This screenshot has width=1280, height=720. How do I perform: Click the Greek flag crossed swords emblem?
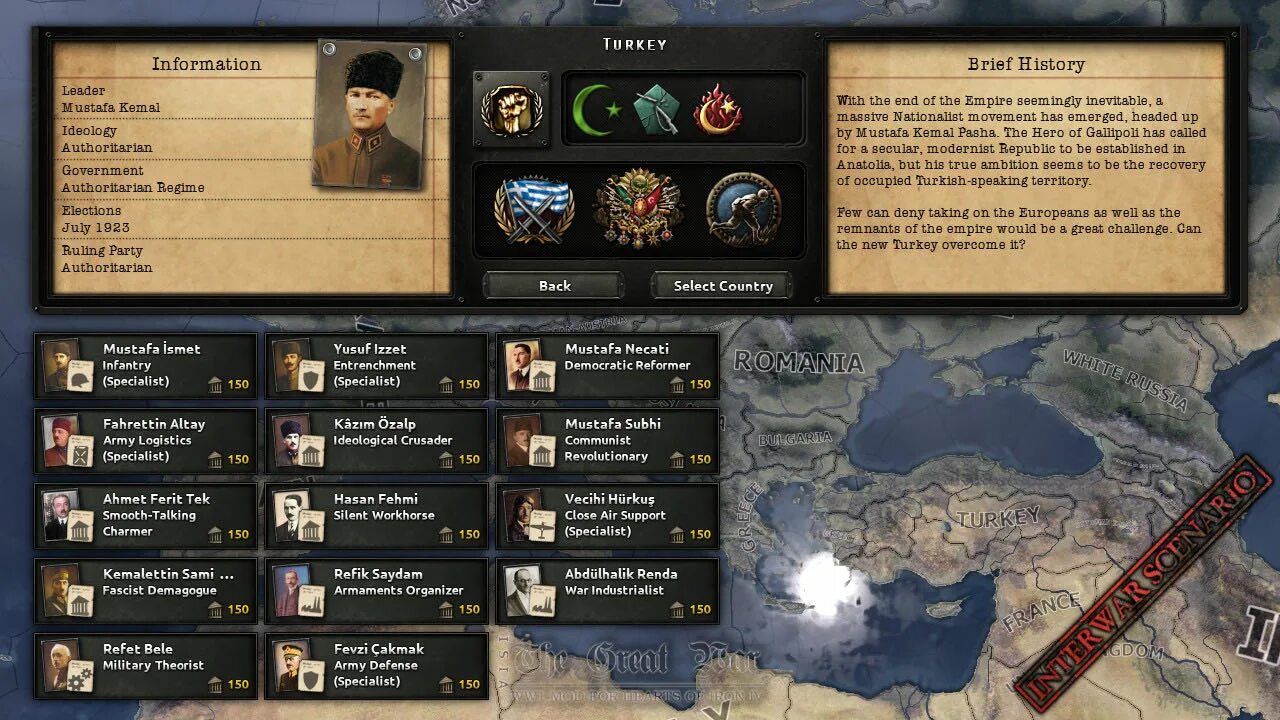pyautogui.click(x=533, y=209)
